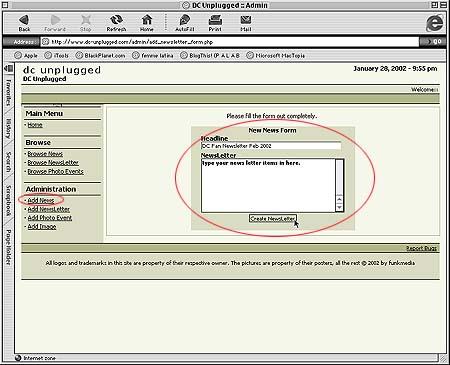Expand the Scrapbook side tab
This screenshot has width=450, height=365.
[8, 201]
